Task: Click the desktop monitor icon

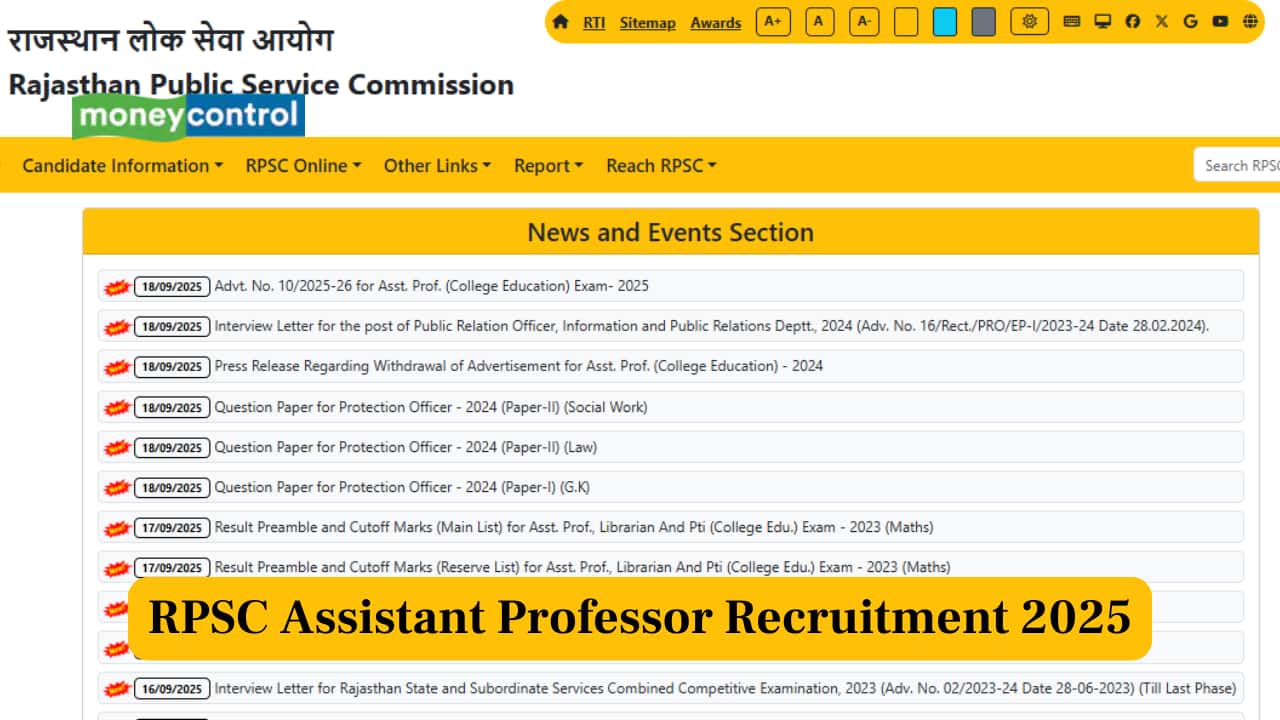Action: 1102,21
